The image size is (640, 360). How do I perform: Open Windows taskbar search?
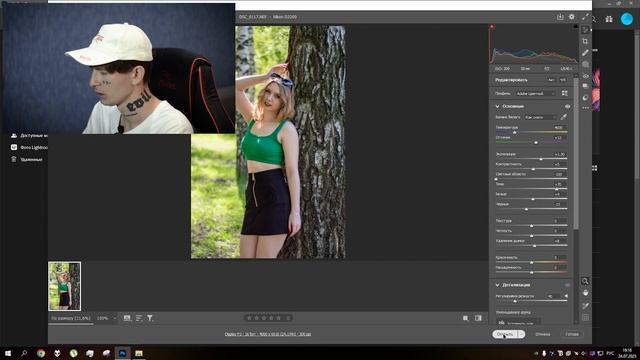click(x=24, y=353)
